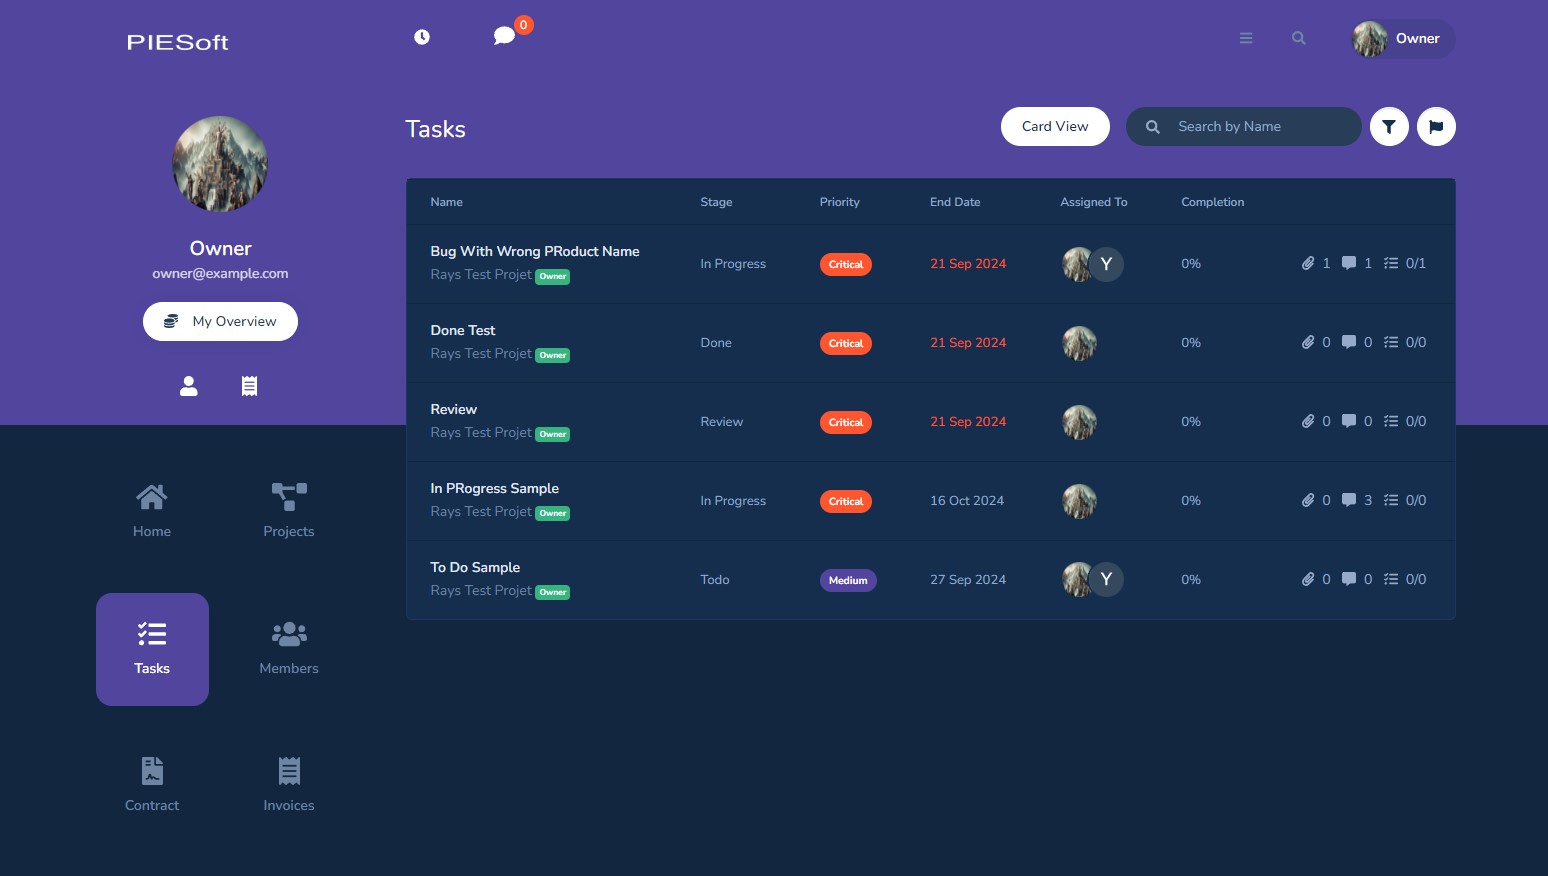Click the magnifier search icon in header
The width and height of the screenshot is (1548, 876).
pyautogui.click(x=1299, y=38)
